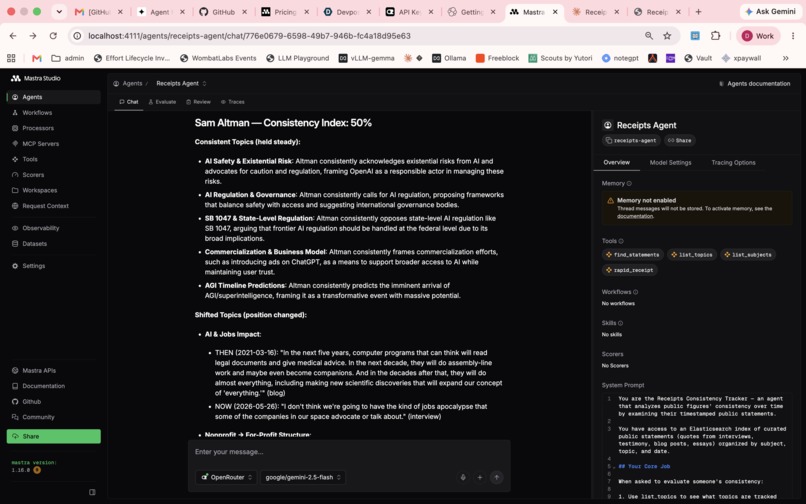
Task: Collapse the sidebar with panel icon
Action: 93,492
